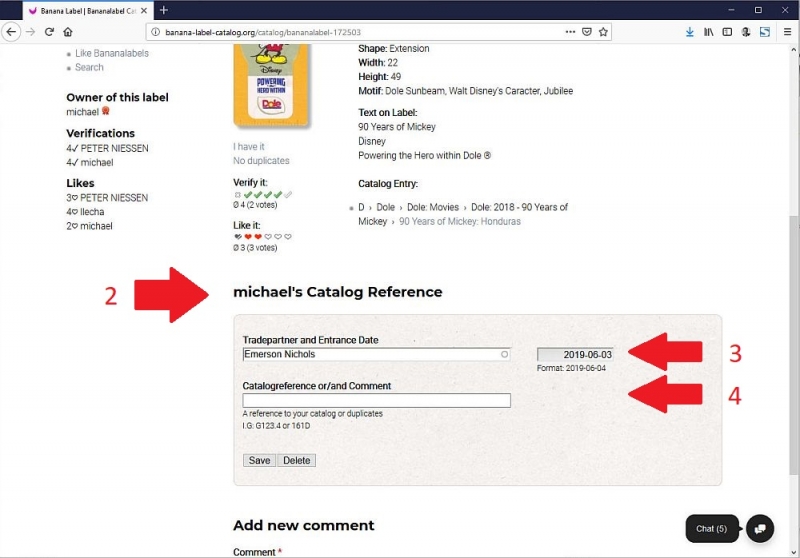Click the entrance date field showing 2019-06-03

click(x=575, y=354)
